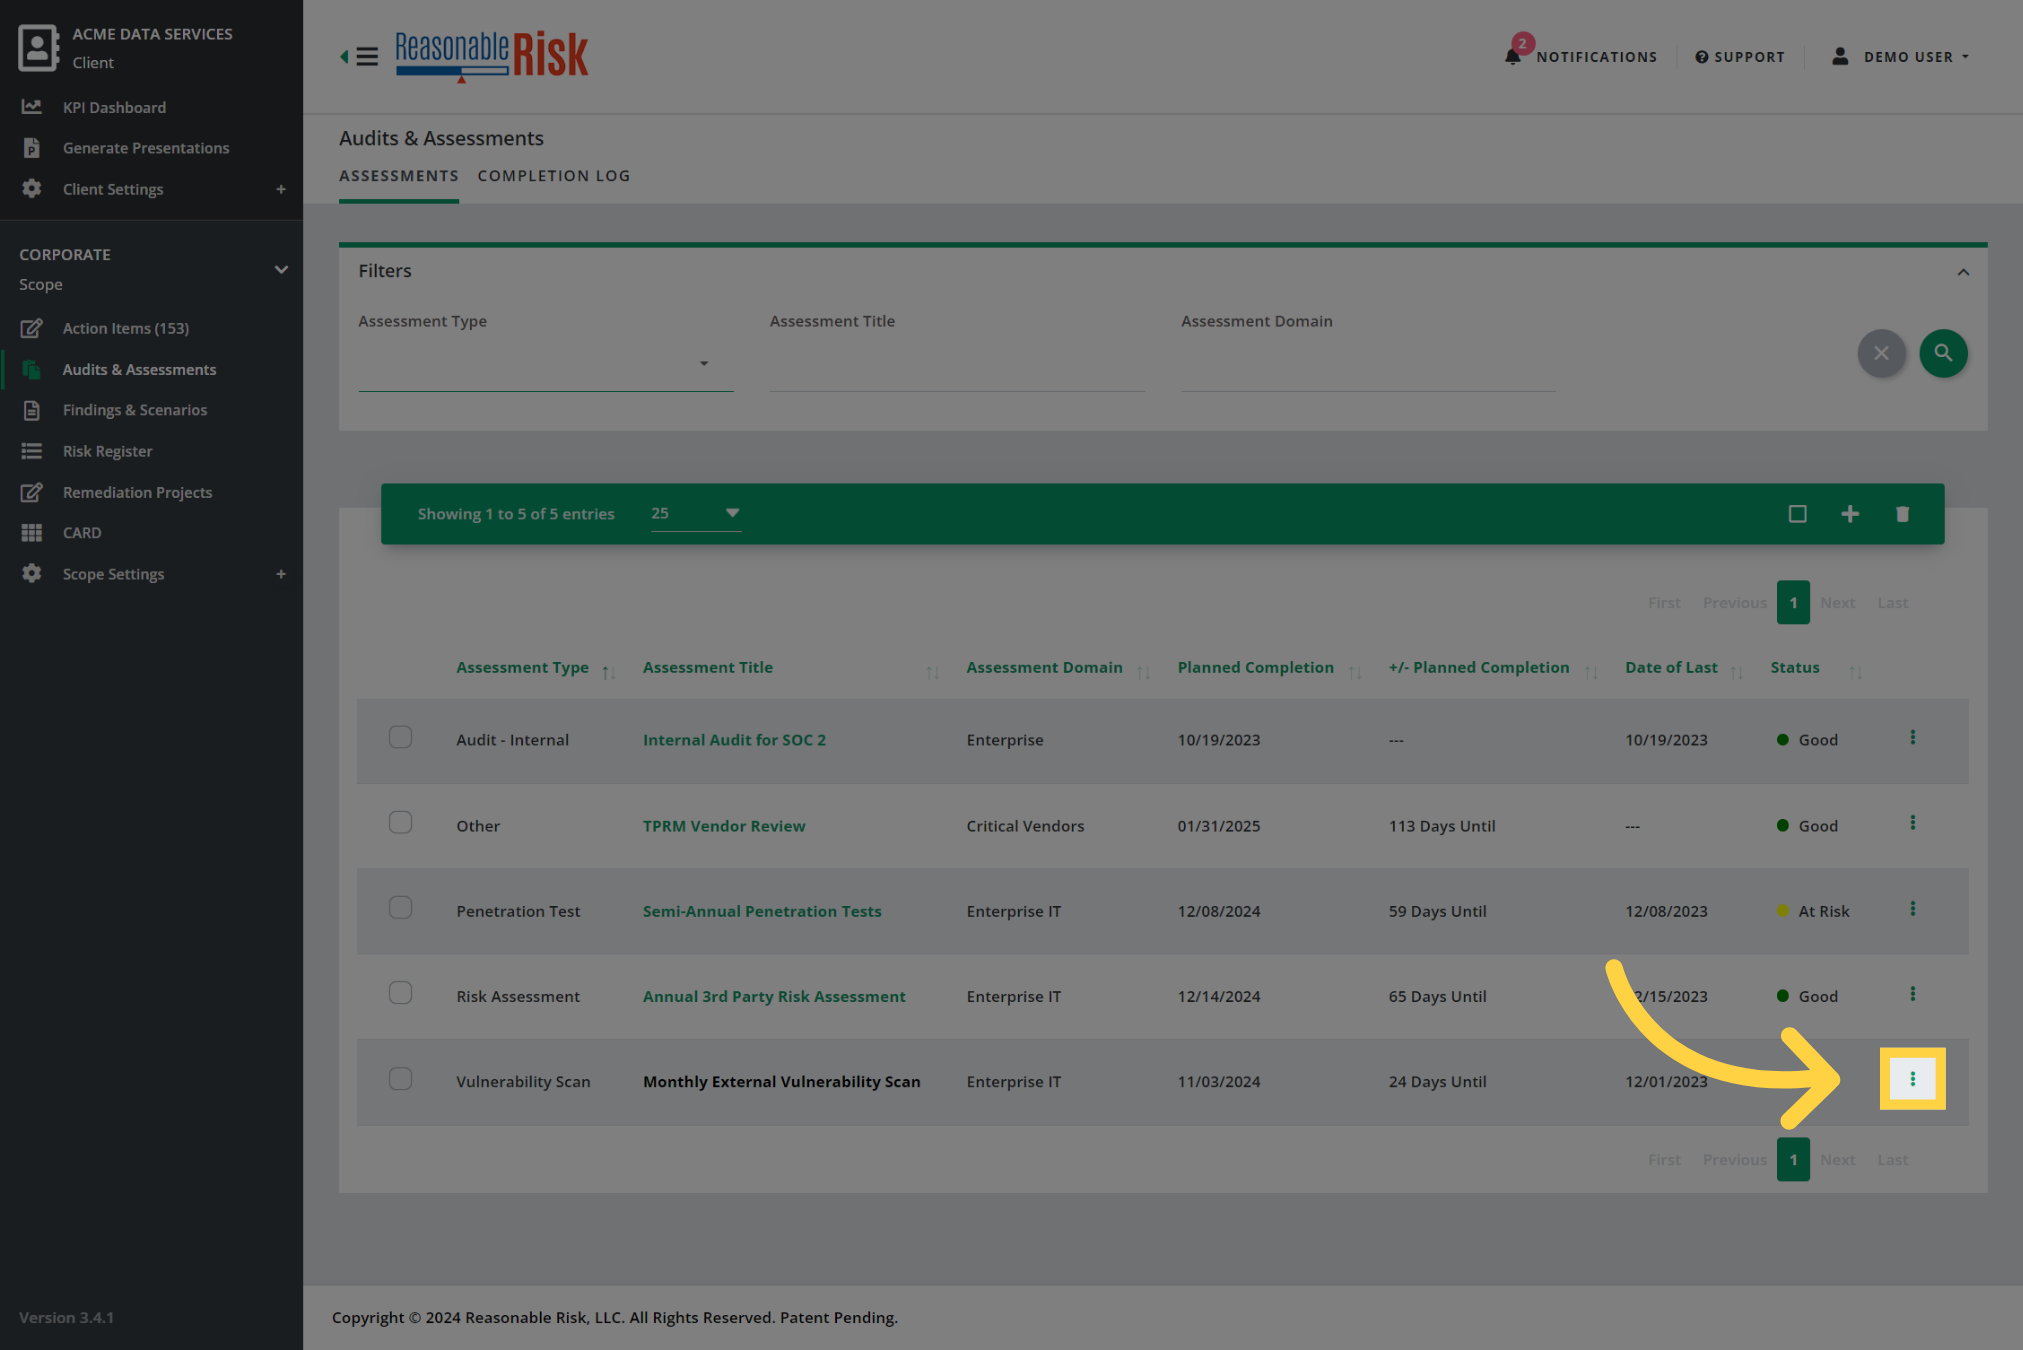
Task: Open options menu for Annual Risk Assessment row
Action: click(1912, 993)
